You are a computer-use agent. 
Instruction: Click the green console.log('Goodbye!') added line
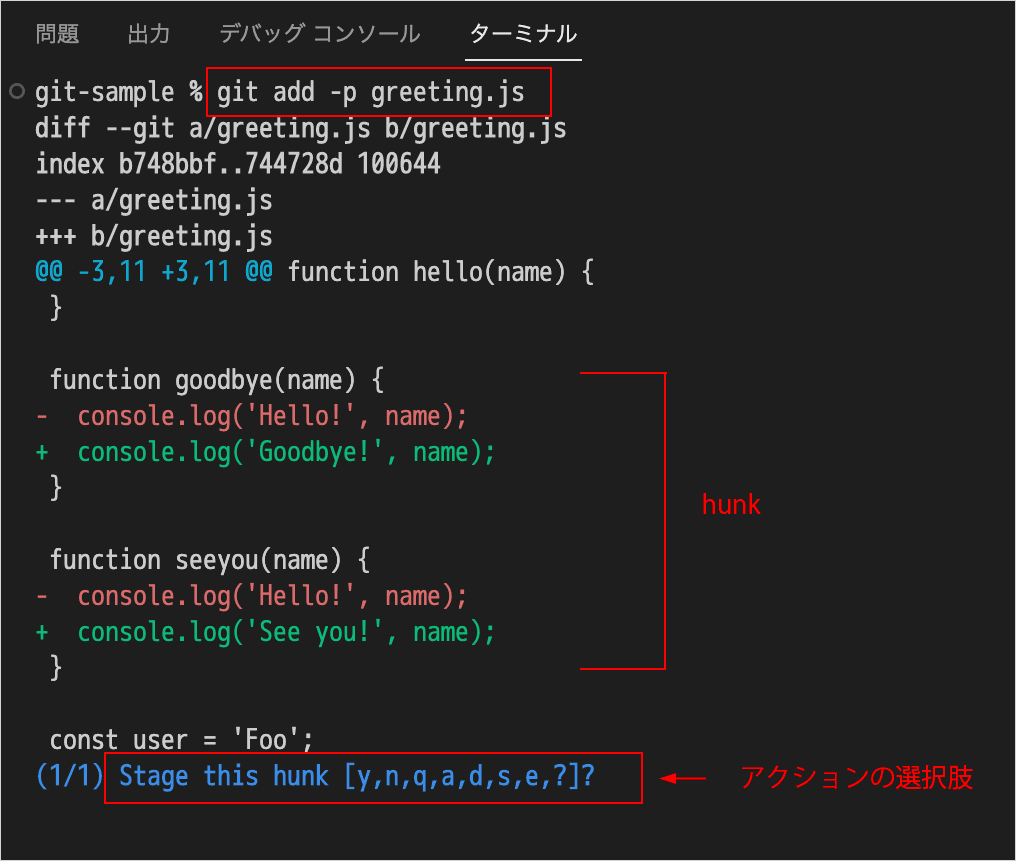pos(266,453)
